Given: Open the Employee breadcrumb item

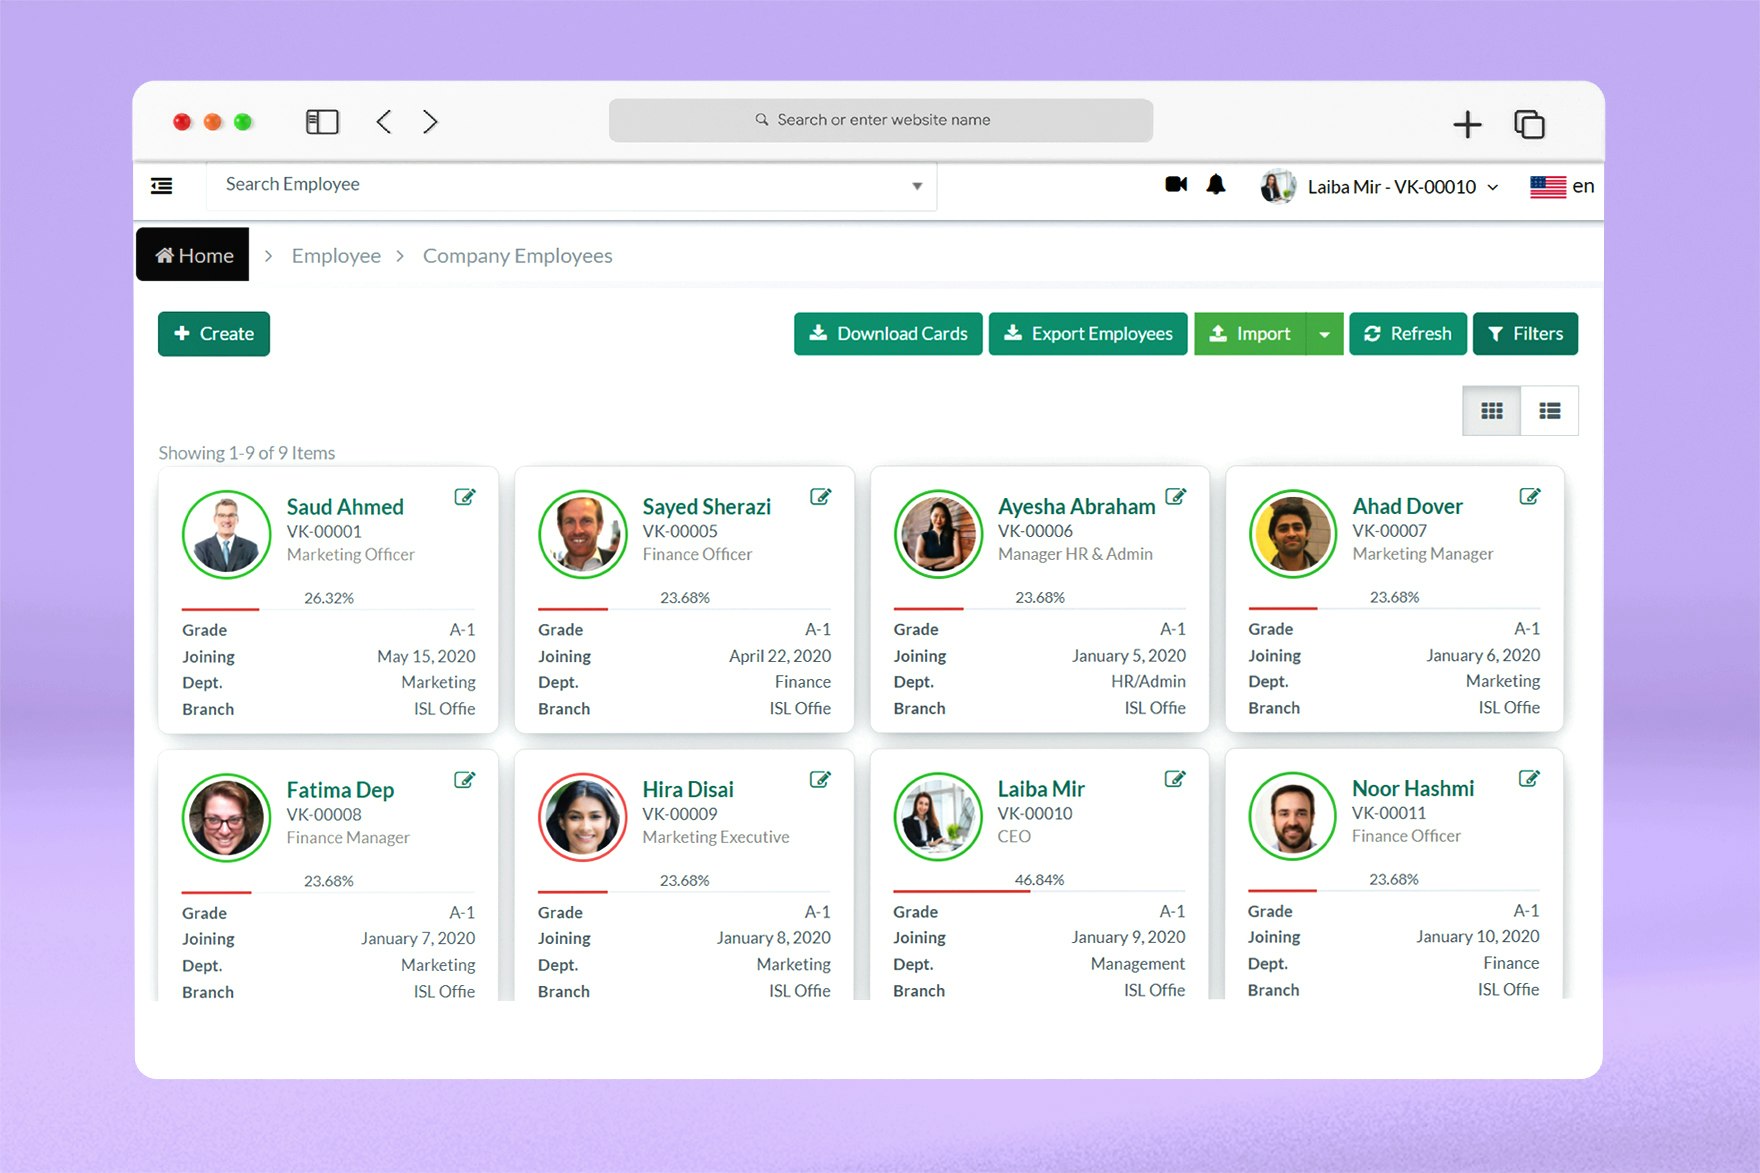Looking at the screenshot, I should click(336, 256).
